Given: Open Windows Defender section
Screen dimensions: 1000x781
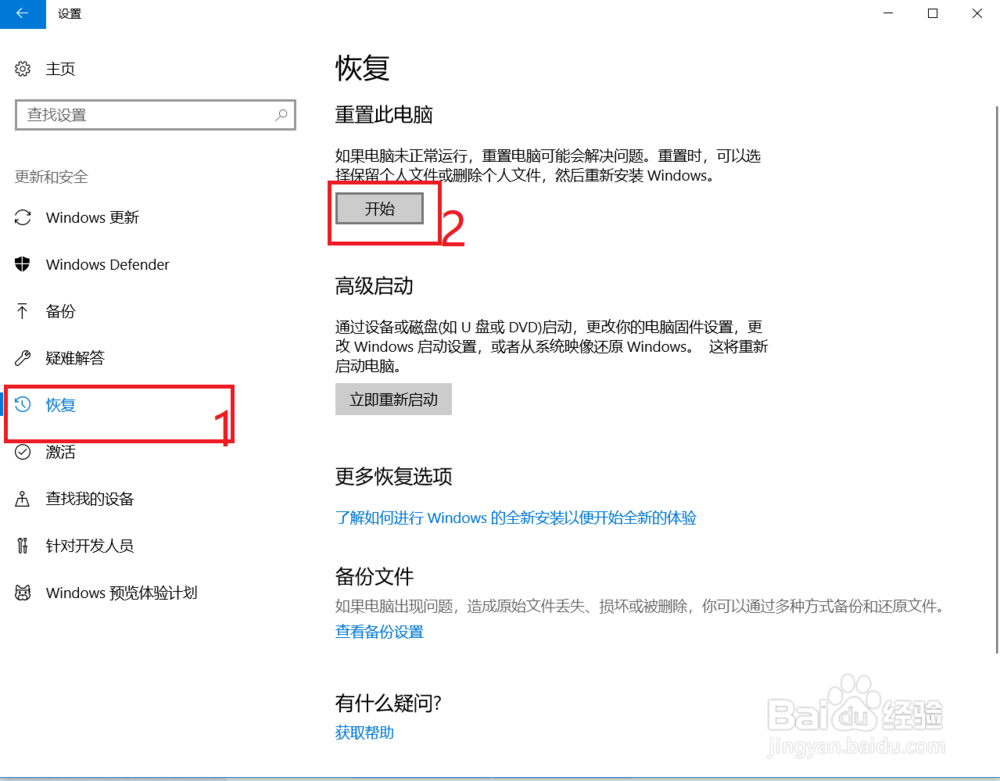Looking at the screenshot, I should [x=108, y=264].
